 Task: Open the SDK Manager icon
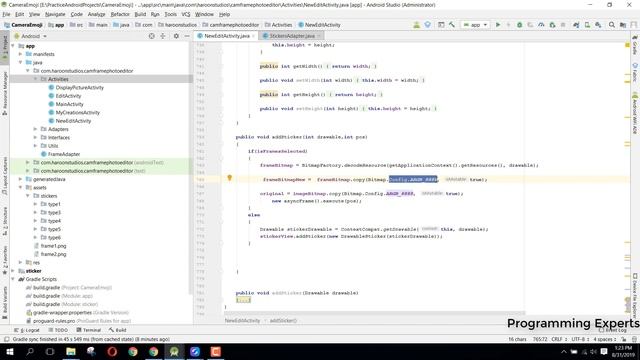[598, 25]
